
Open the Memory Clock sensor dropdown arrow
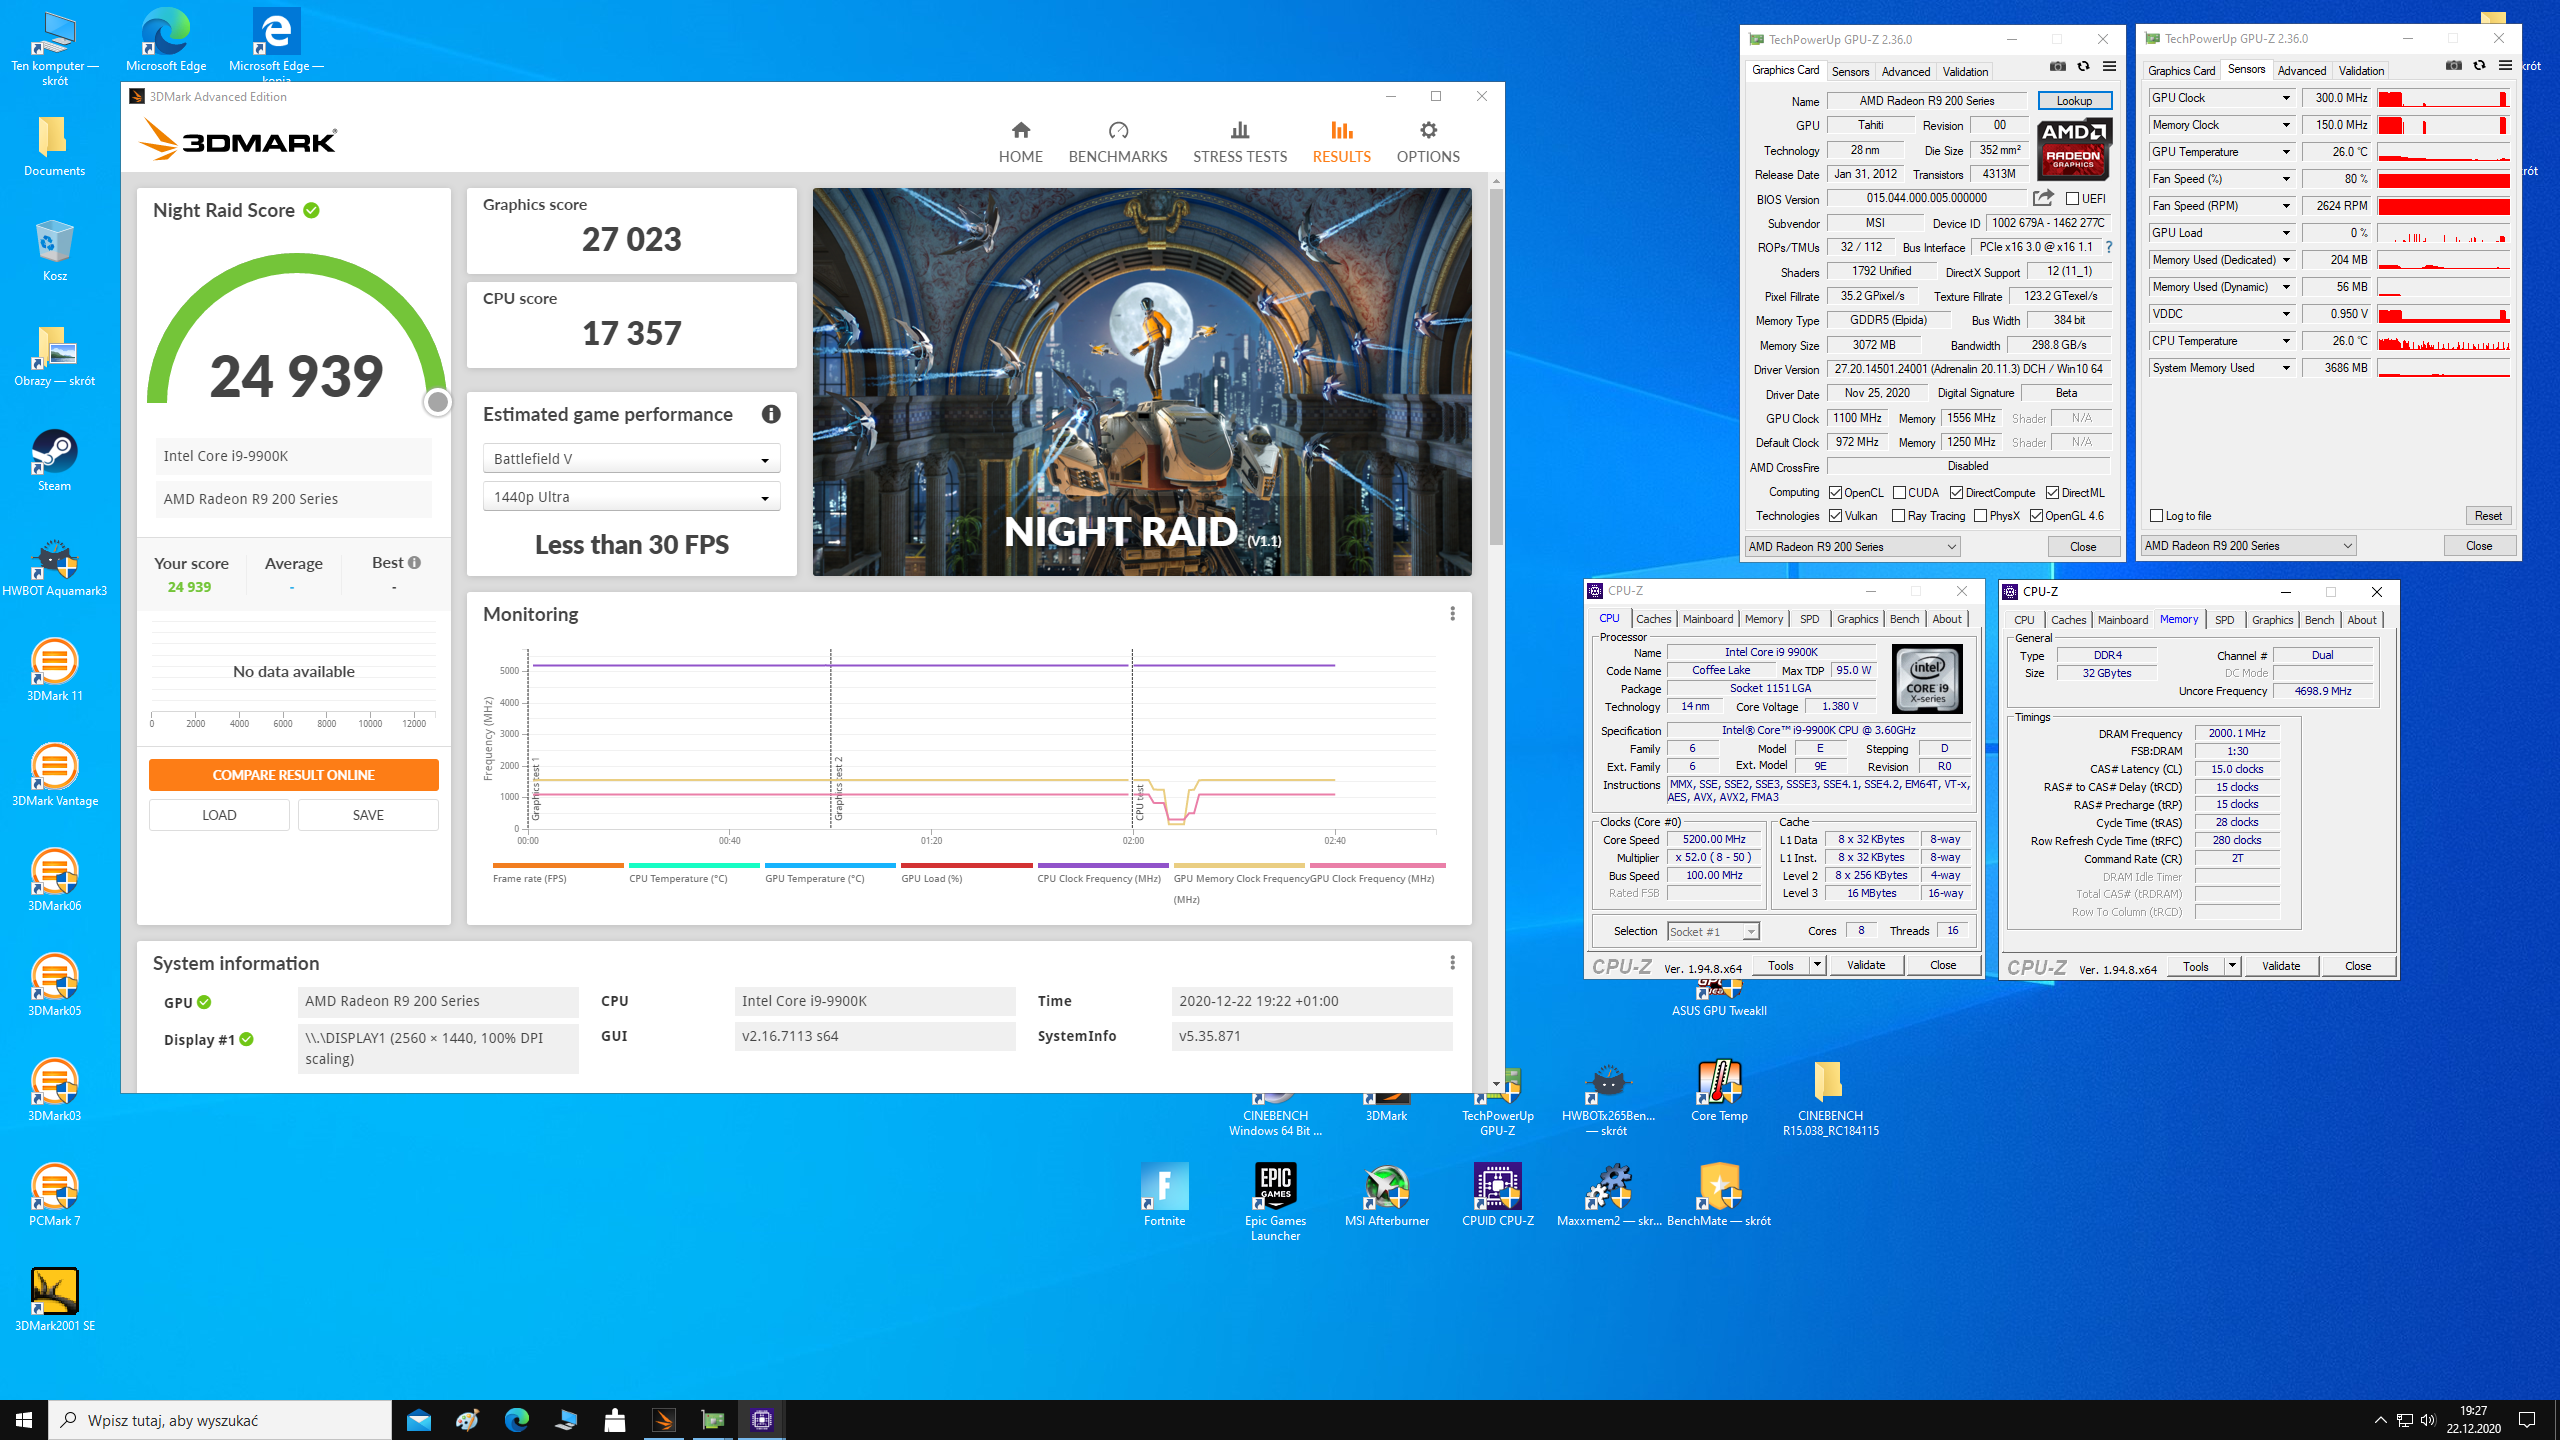click(x=2286, y=125)
